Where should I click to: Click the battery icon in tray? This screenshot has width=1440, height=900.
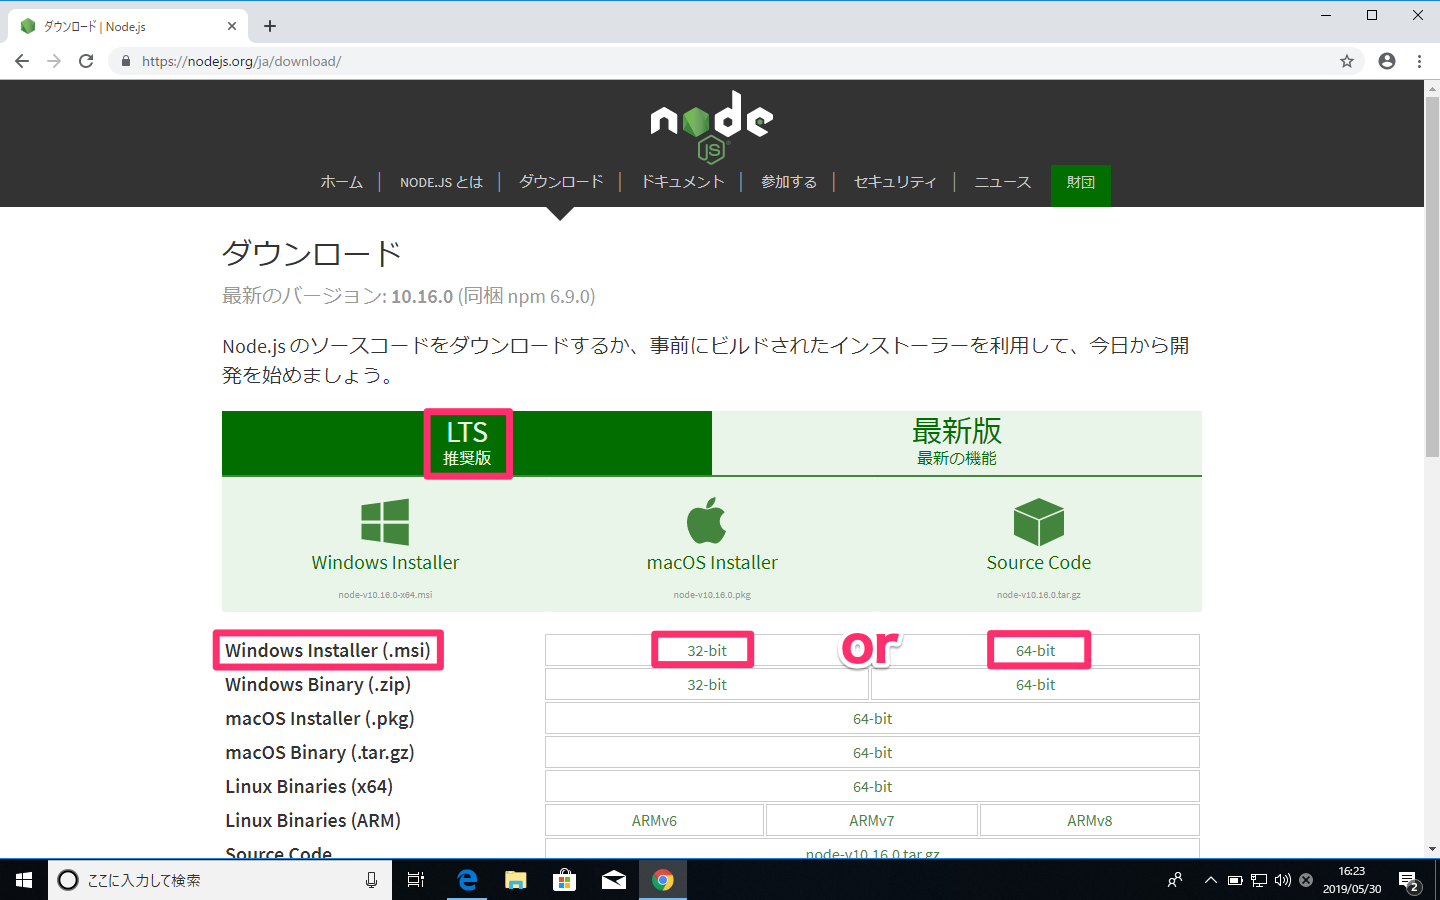click(x=1235, y=880)
